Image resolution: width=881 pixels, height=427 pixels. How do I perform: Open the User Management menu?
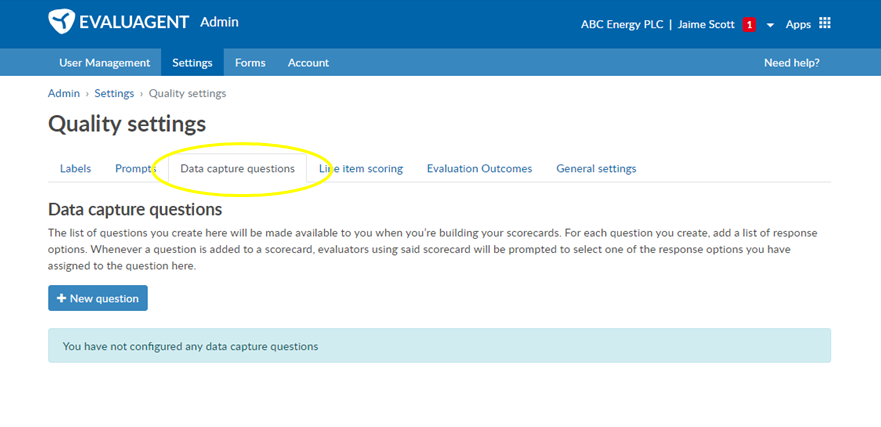point(105,62)
